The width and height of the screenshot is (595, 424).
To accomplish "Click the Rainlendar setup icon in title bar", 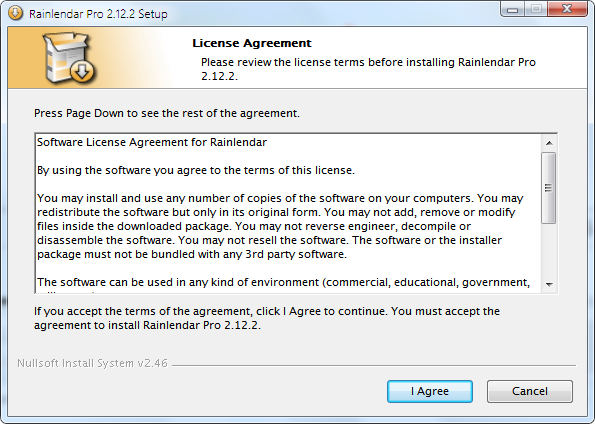I will (15, 13).
